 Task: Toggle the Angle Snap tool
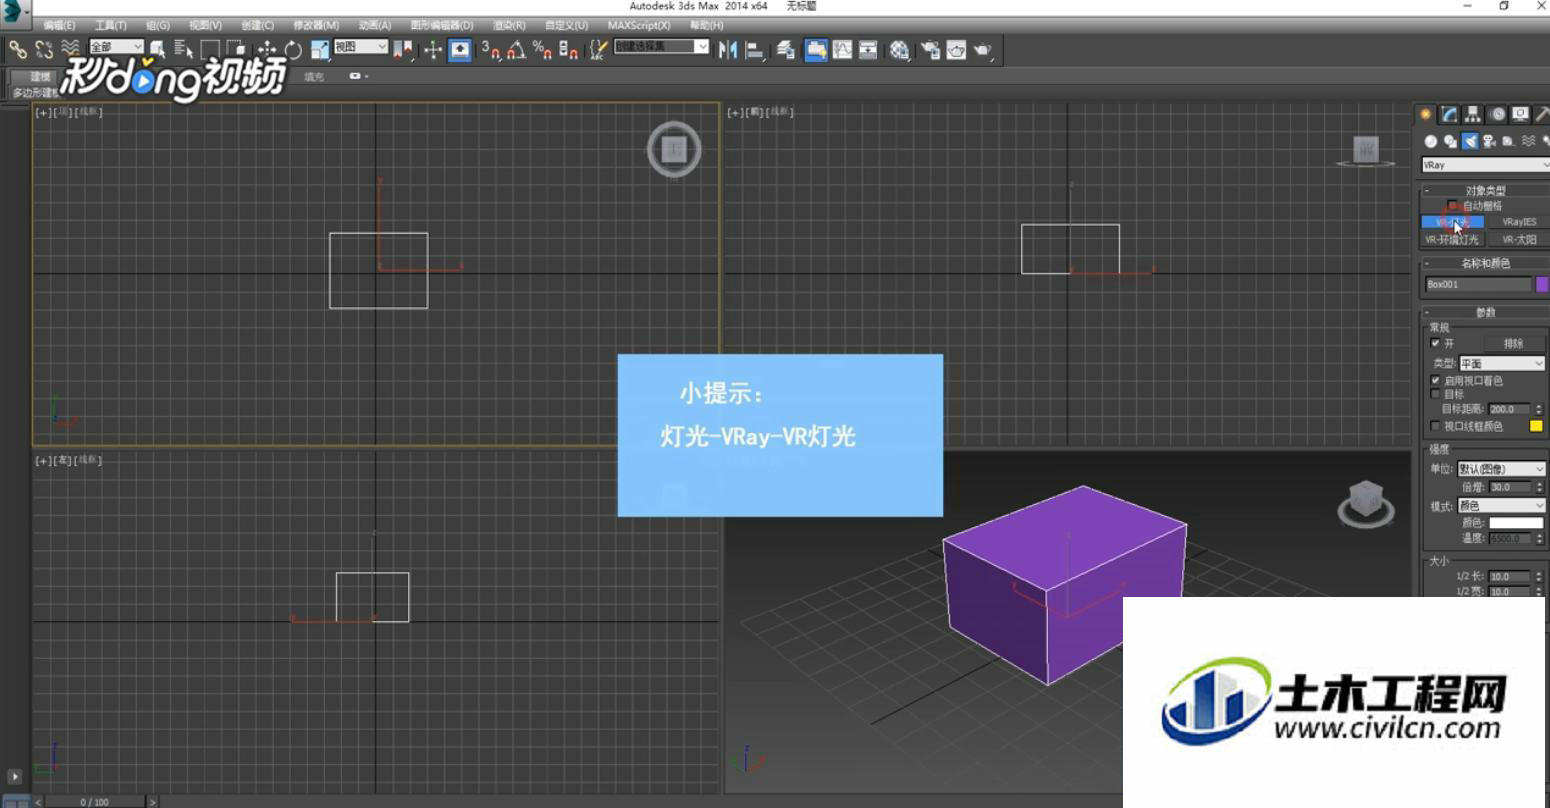(516, 50)
